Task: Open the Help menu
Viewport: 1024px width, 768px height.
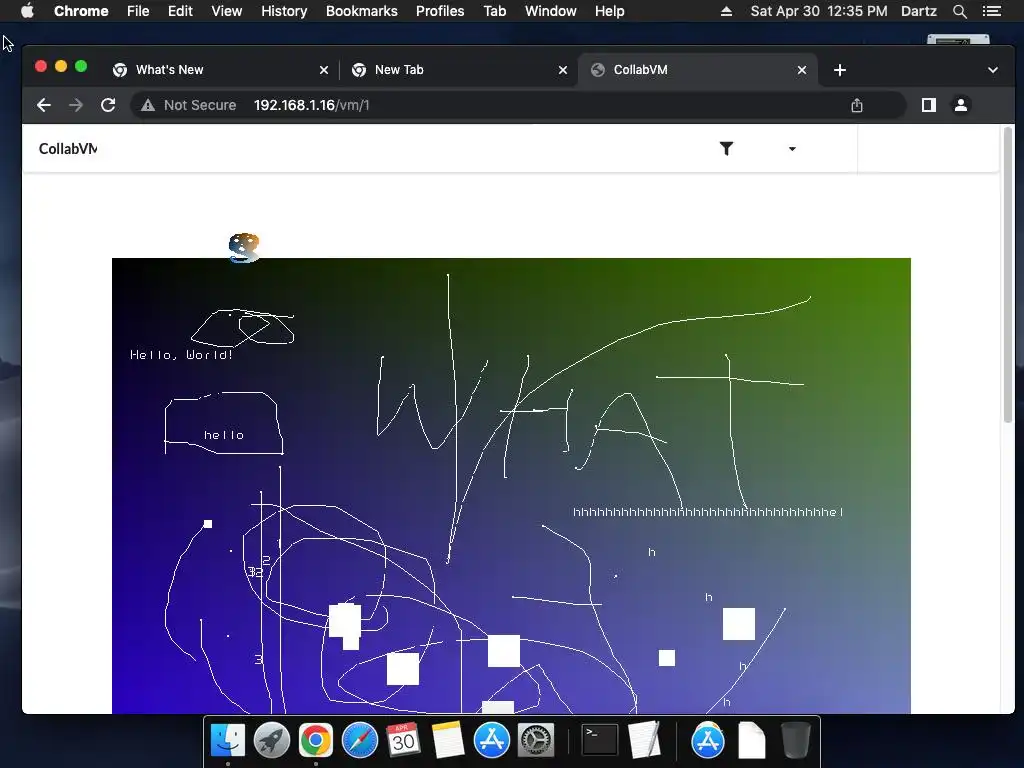Action: pos(609,11)
